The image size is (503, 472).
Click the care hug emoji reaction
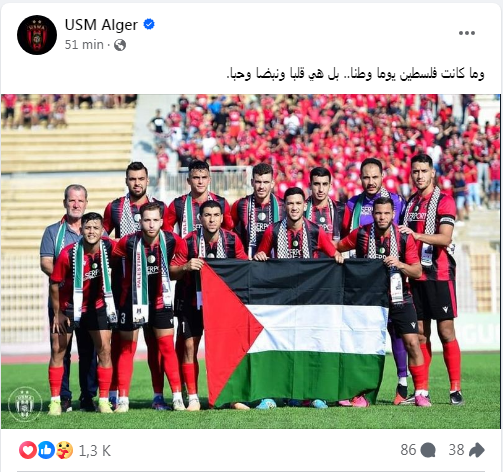(x=64, y=450)
